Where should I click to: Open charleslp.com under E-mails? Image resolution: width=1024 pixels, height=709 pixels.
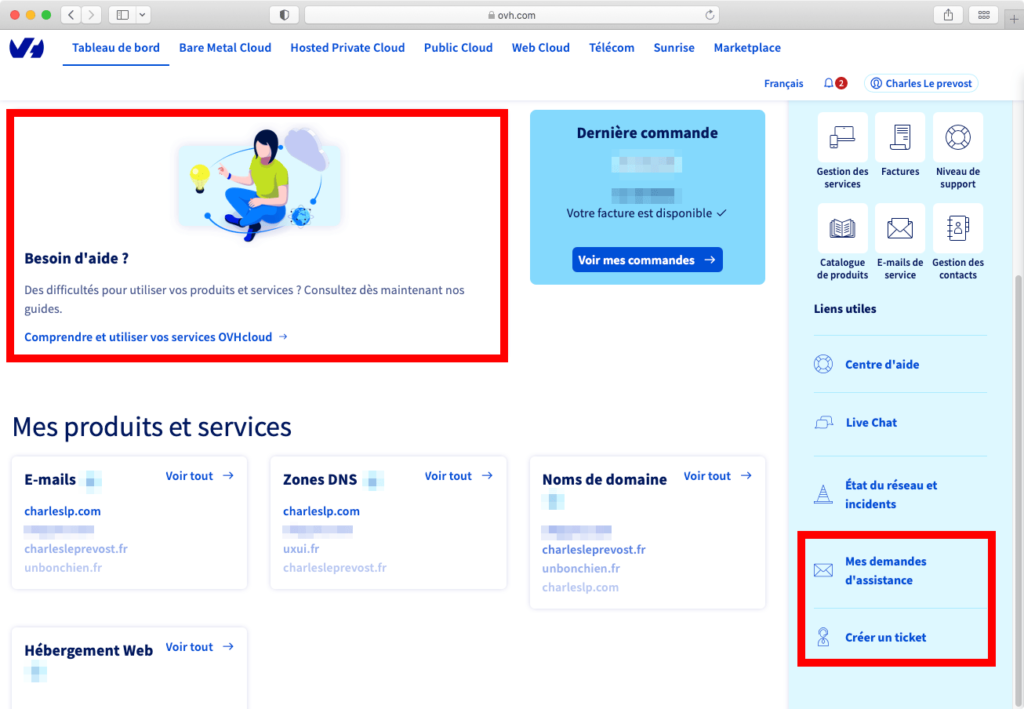(x=63, y=511)
